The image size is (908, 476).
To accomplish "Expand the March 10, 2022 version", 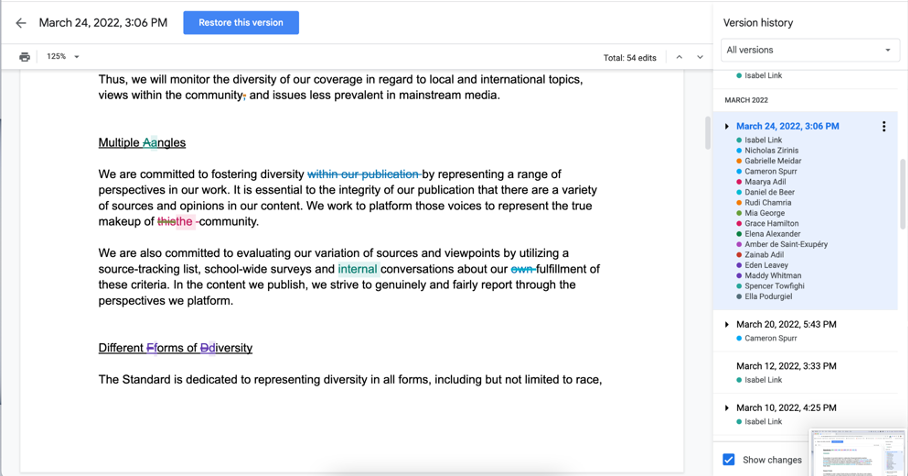I will (x=727, y=408).
